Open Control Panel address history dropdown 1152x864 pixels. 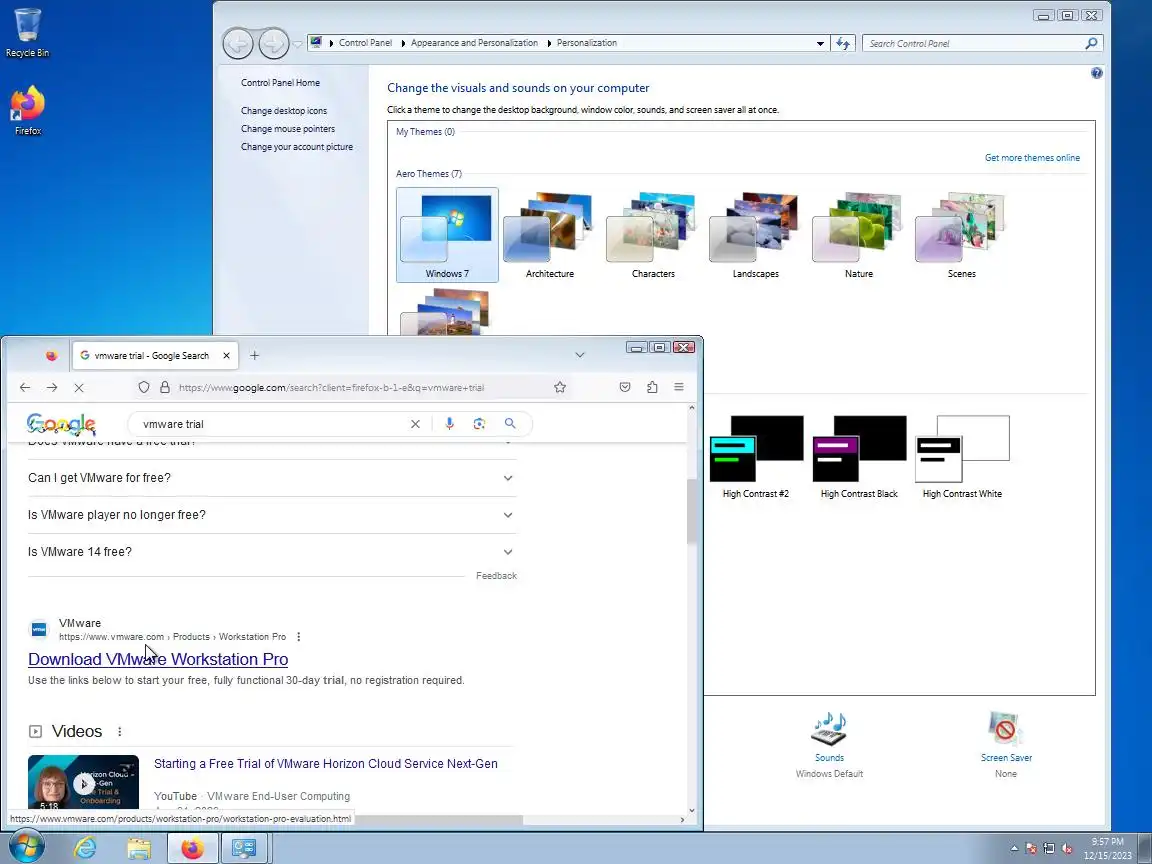coord(820,43)
